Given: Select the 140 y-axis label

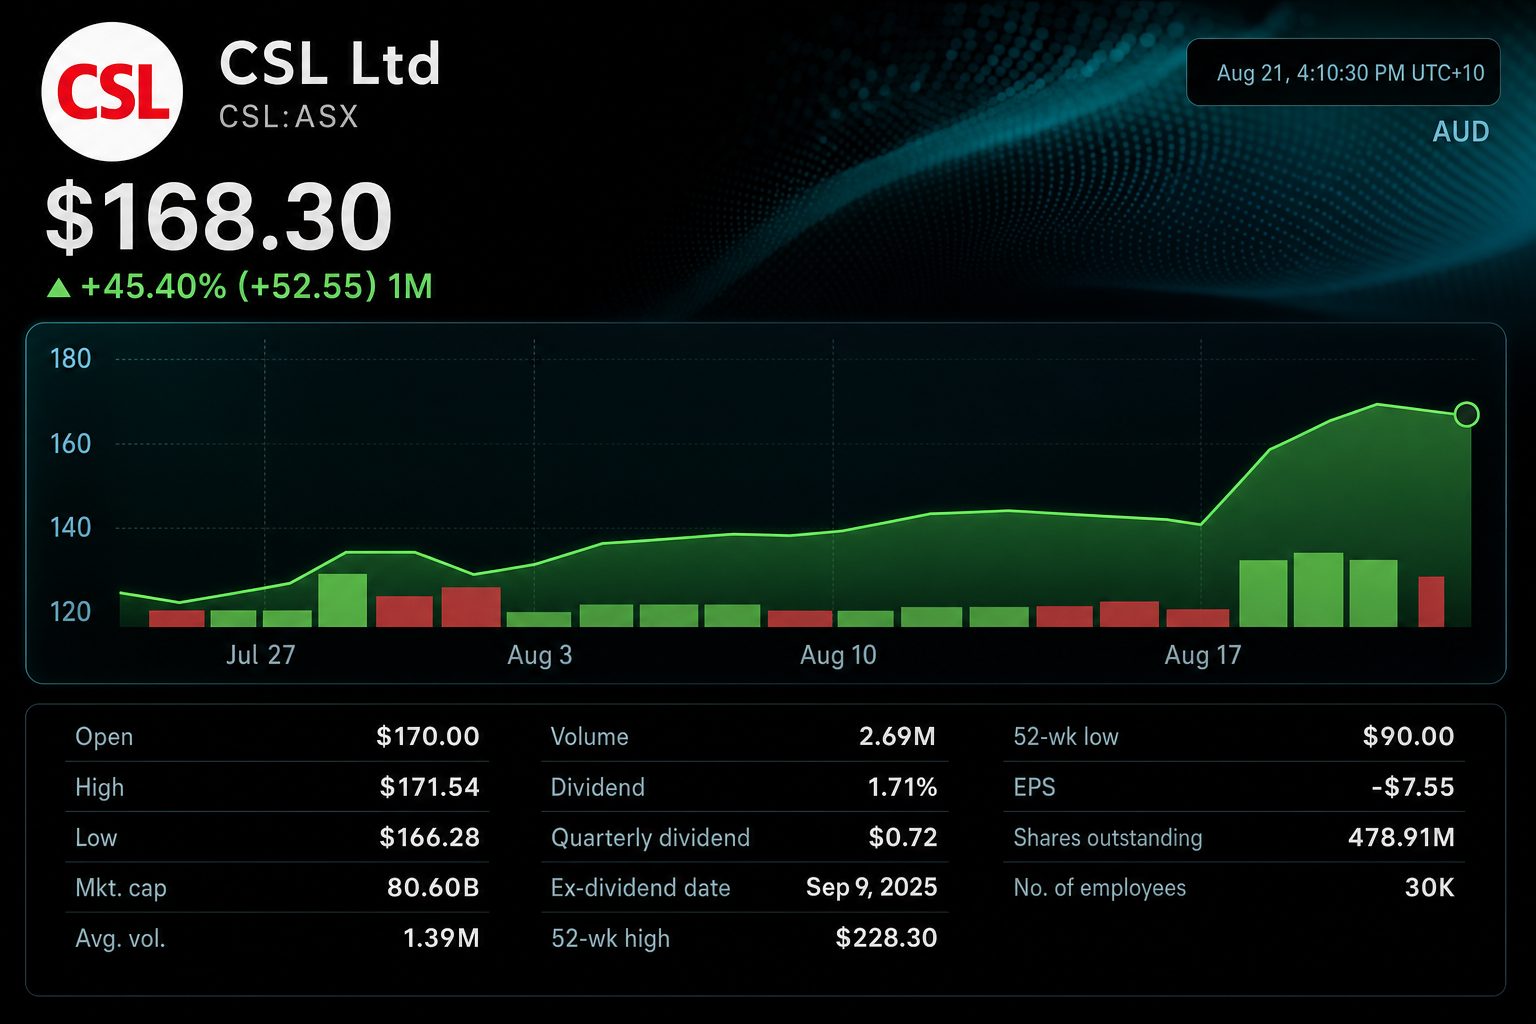Looking at the screenshot, I should [x=70, y=527].
